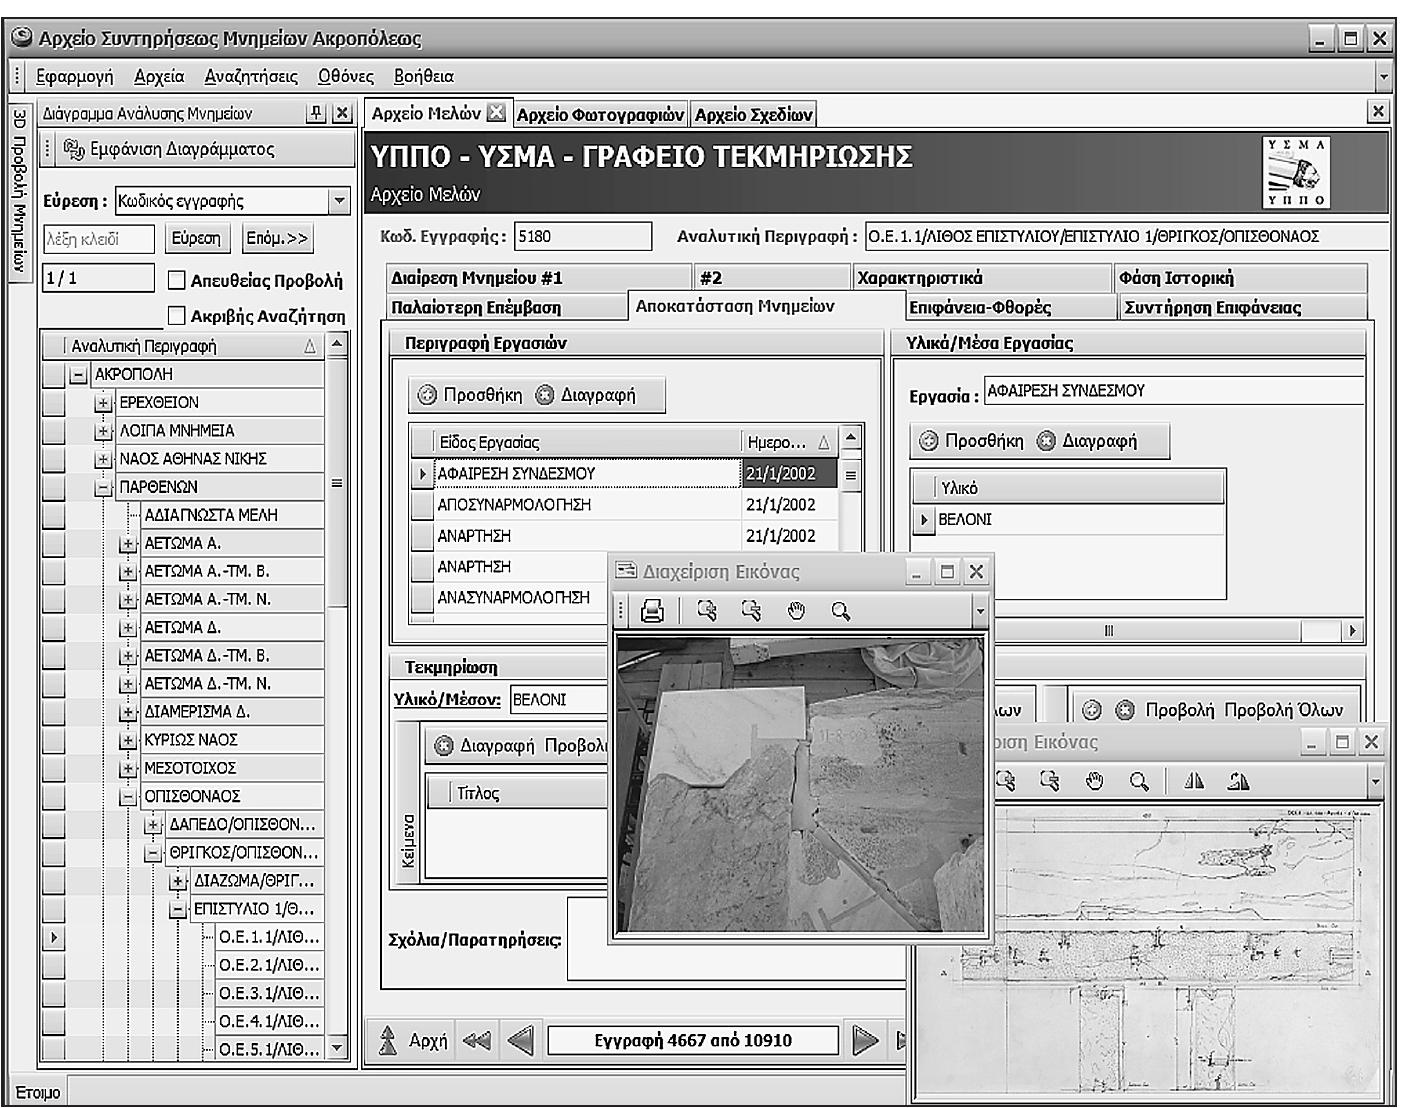Pin the Διάγραμμα Ανάλυσης Μνημείων panel
Viewport: 1405px width, 1108px height.
point(317,113)
